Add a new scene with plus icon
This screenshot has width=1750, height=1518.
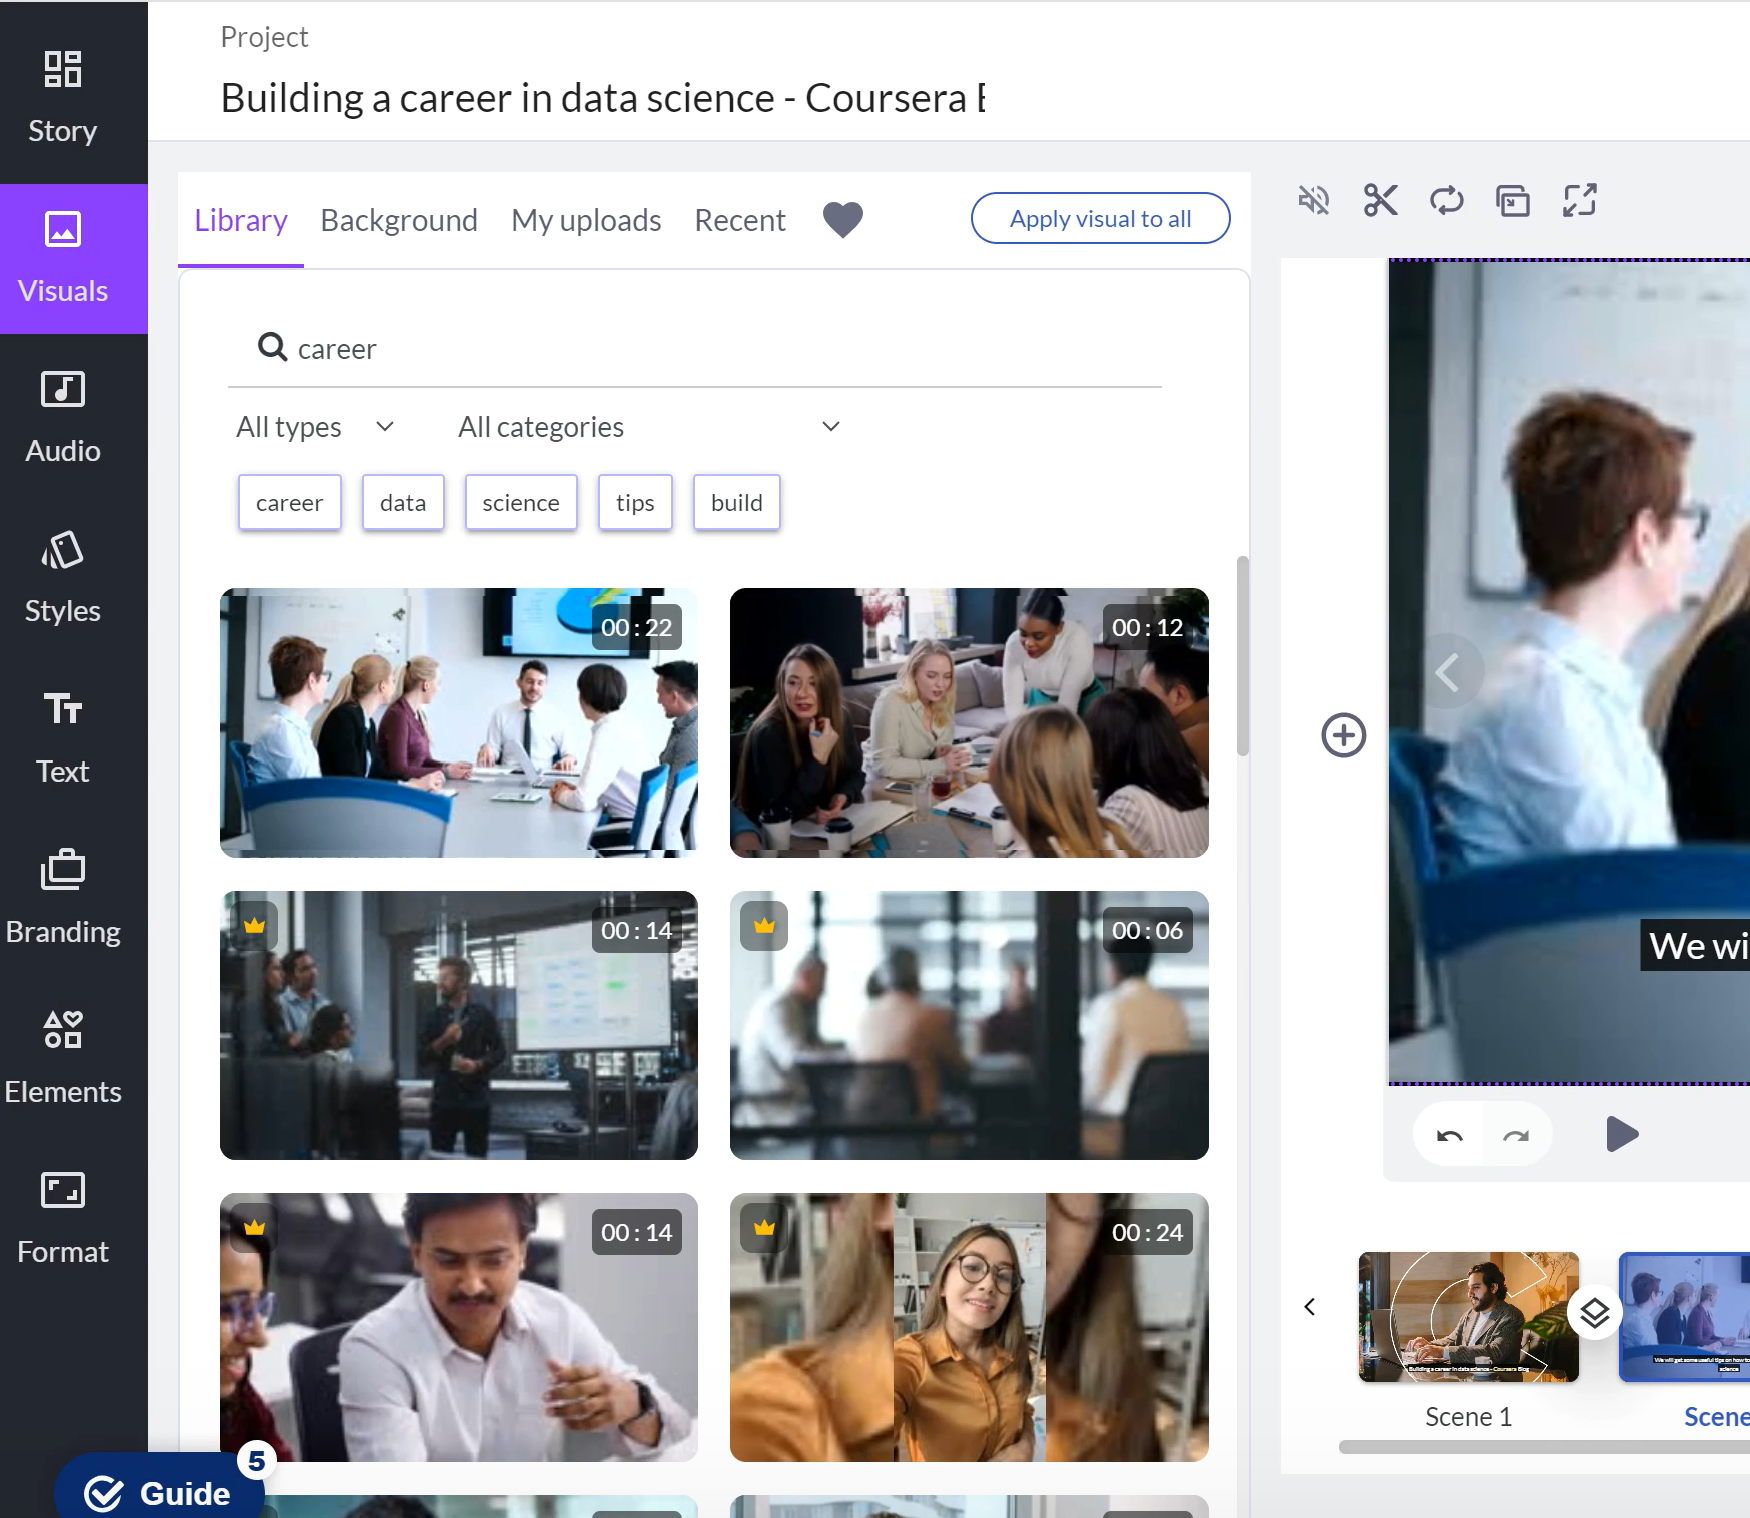(1344, 735)
